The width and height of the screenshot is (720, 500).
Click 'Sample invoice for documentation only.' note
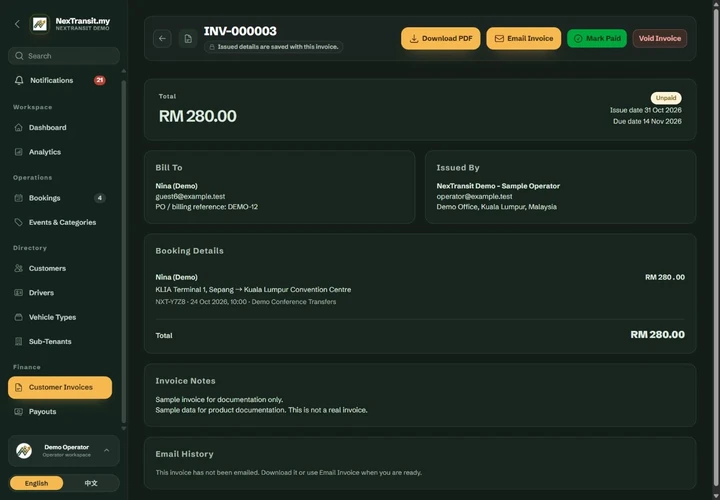(219, 399)
